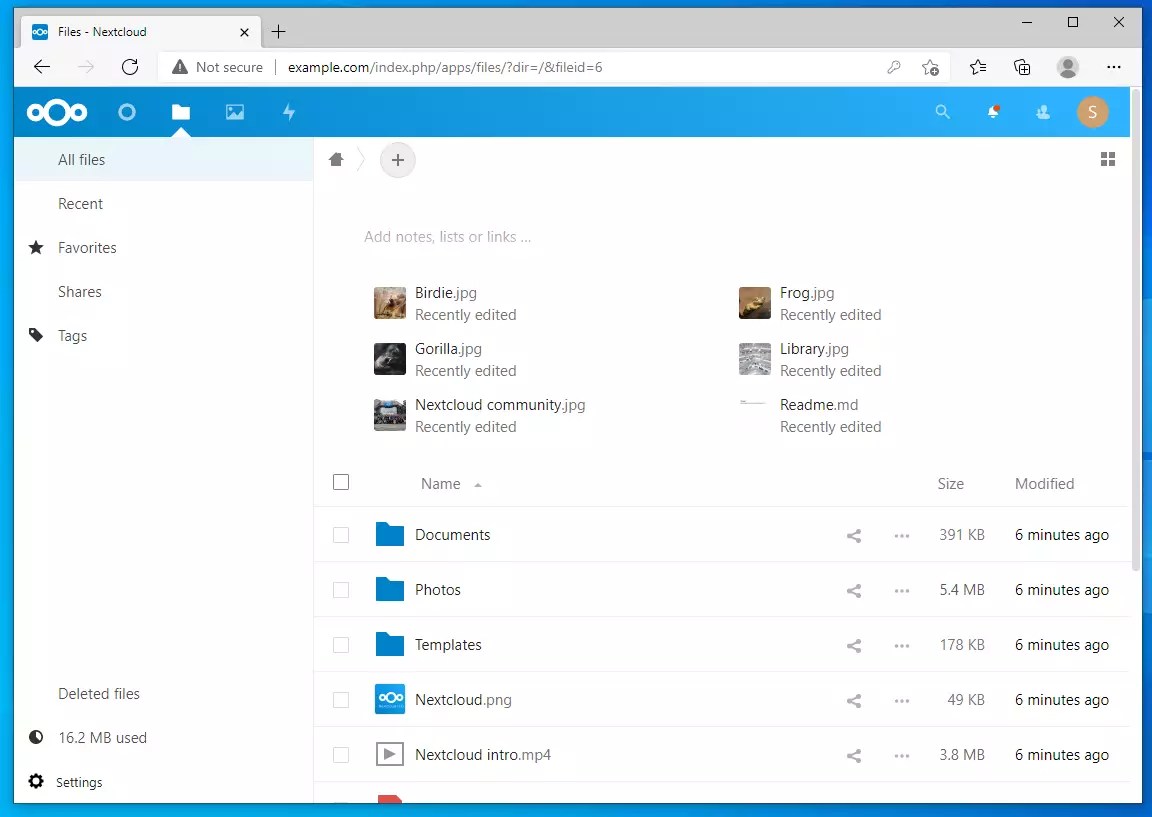This screenshot has width=1152, height=817.
Task: Open recently edited Birdie.jpg
Action: [445, 303]
